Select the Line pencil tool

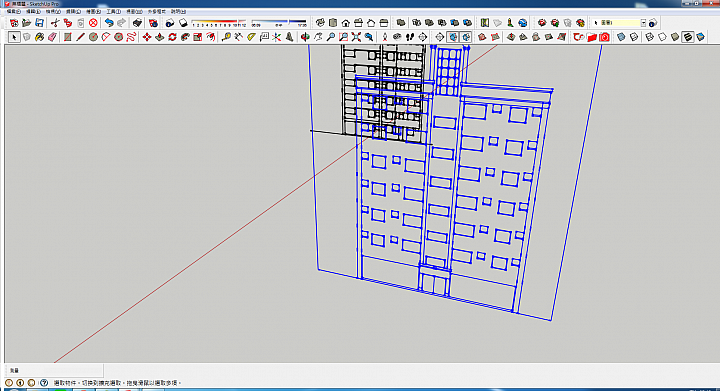[80, 37]
